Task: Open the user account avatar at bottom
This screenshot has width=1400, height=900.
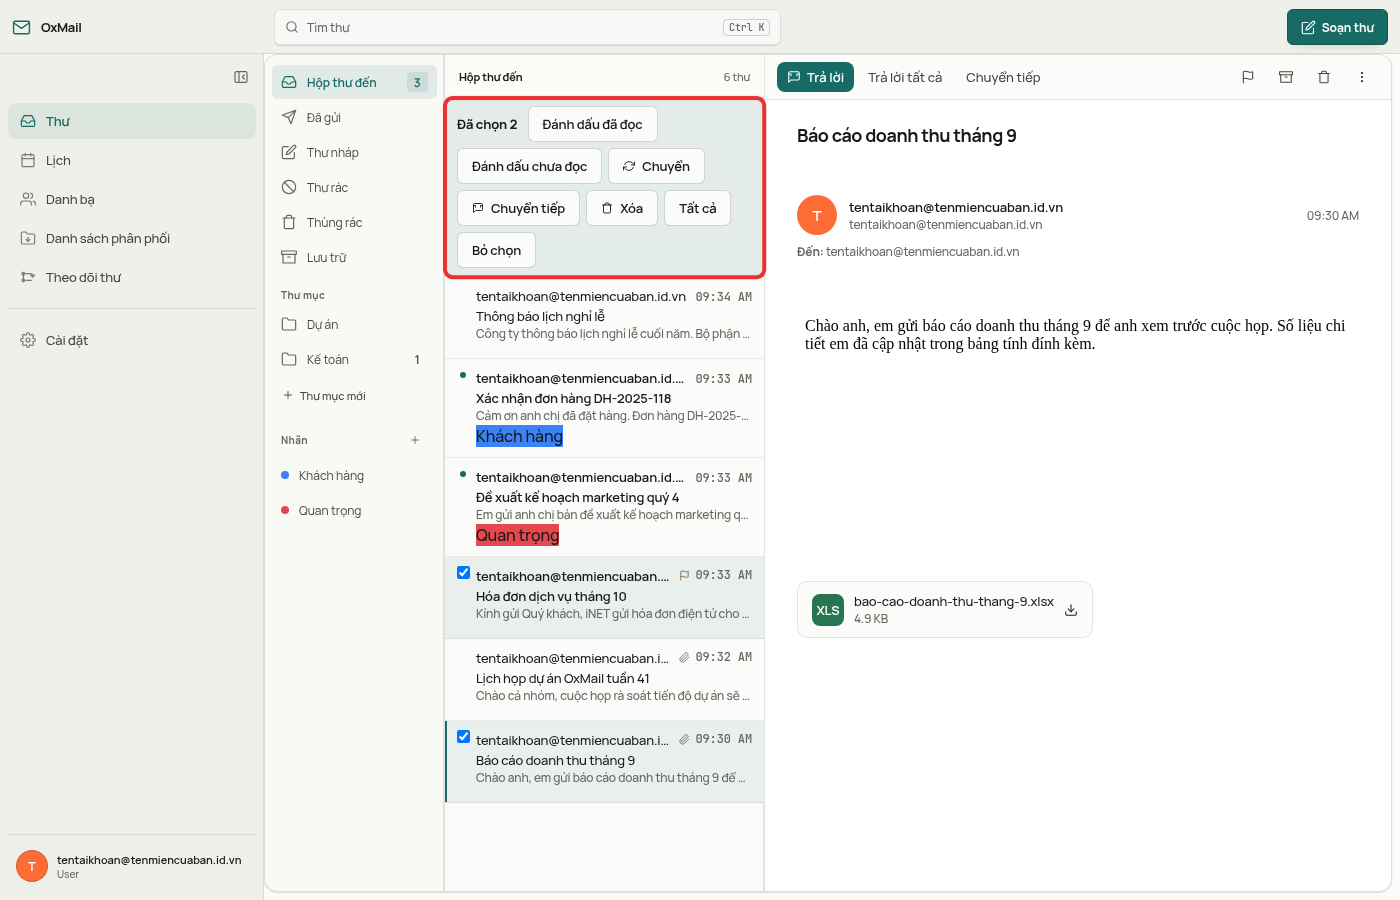Action: click(32, 866)
